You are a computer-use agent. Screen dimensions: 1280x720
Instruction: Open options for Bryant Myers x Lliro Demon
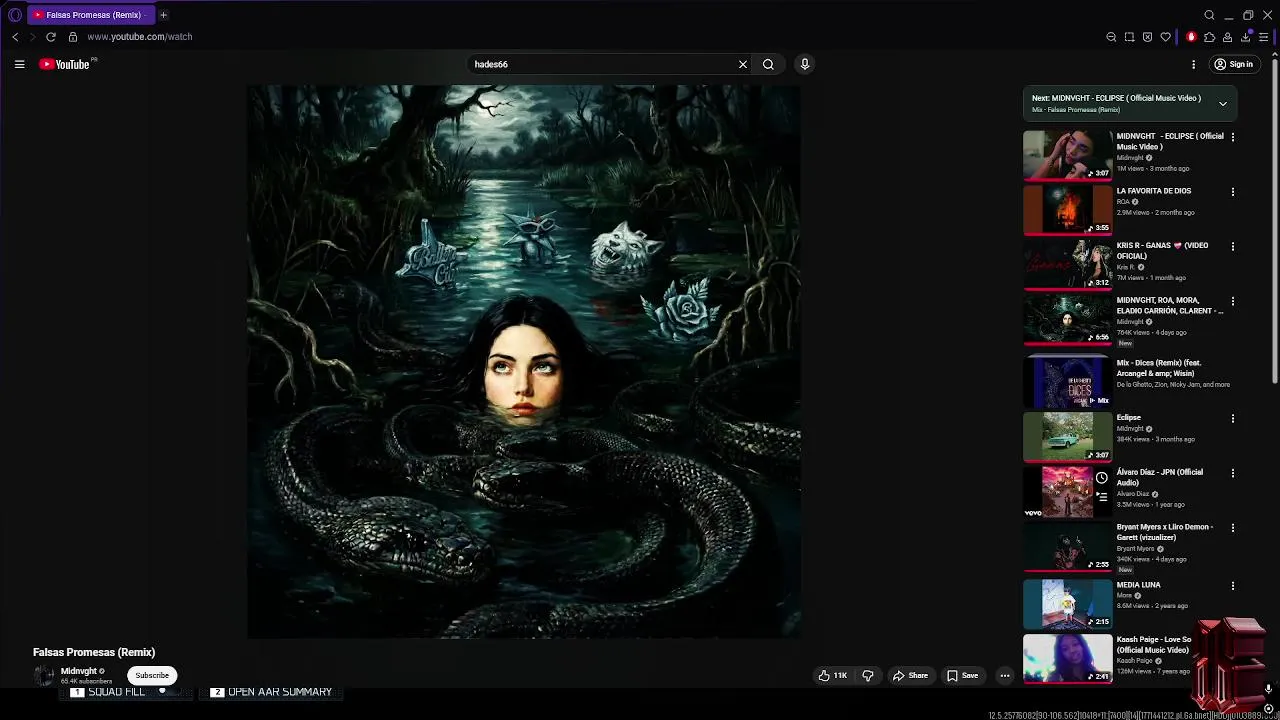pyautogui.click(x=1232, y=528)
